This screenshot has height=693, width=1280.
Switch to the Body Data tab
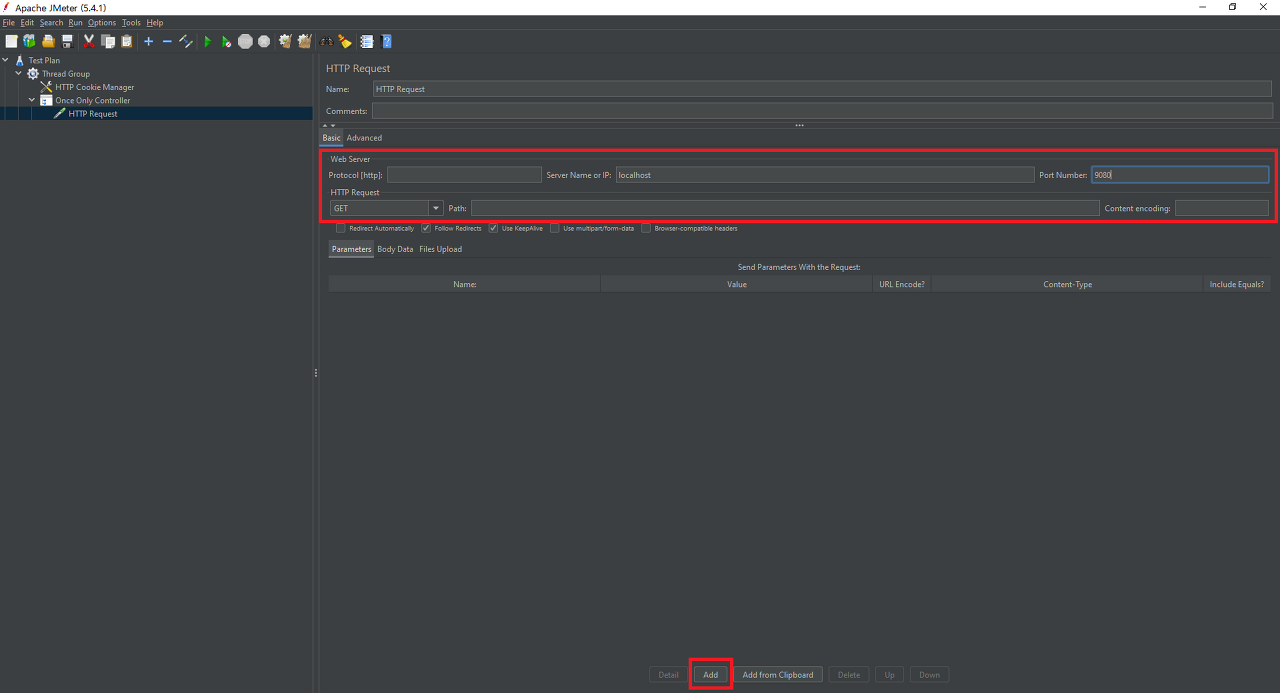395,249
